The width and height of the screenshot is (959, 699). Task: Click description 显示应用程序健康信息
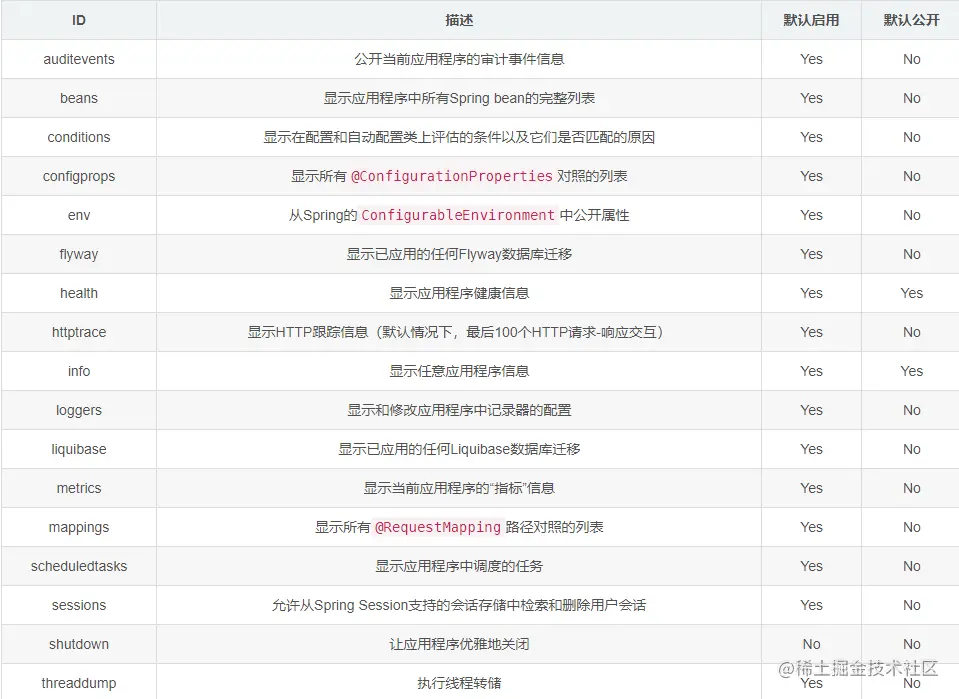pos(459,294)
